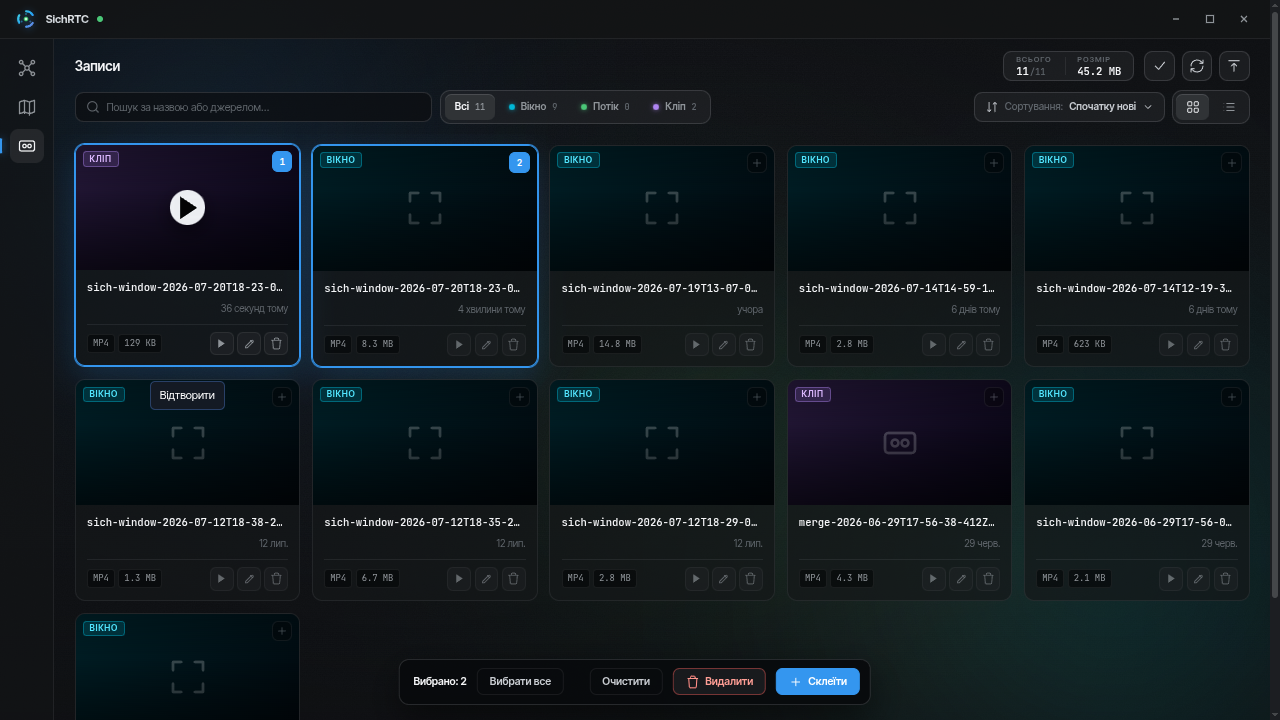Filter recordings by 'Вікно' tab
The width and height of the screenshot is (1280, 720).
(x=533, y=107)
